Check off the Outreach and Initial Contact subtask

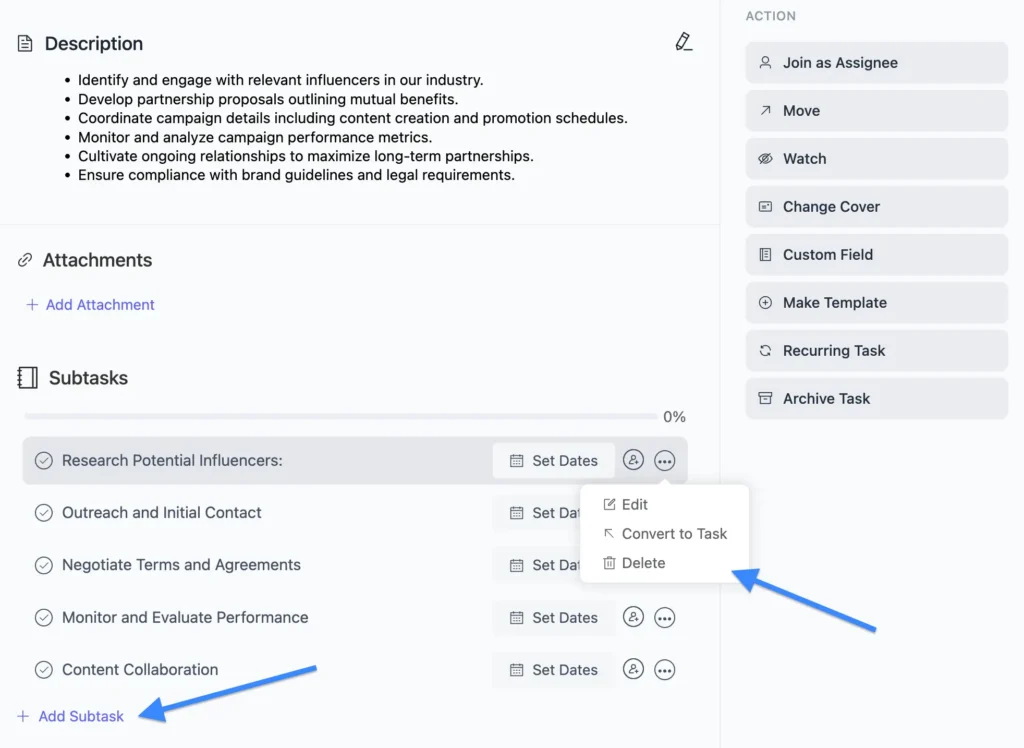44,512
